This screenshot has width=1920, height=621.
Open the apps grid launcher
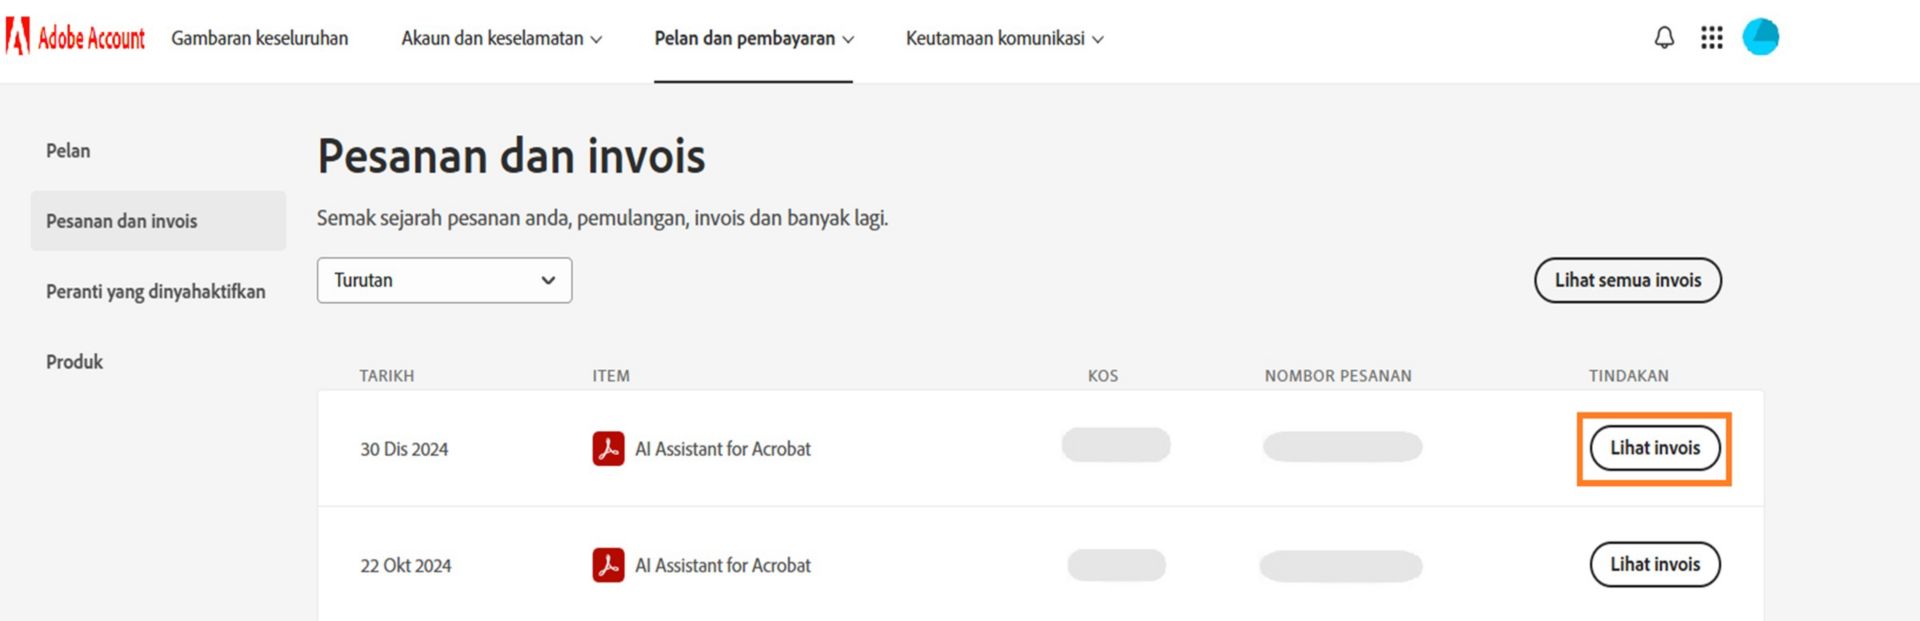[1712, 38]
